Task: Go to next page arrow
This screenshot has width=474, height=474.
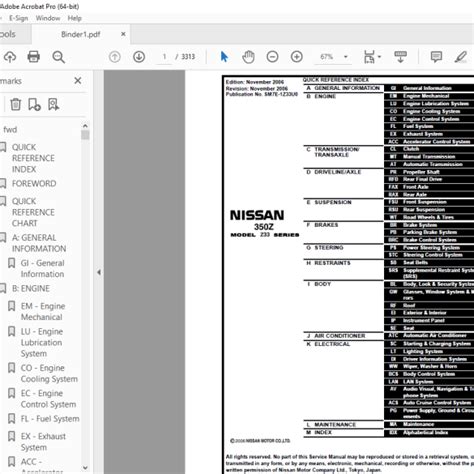Action: coord(139,57)
